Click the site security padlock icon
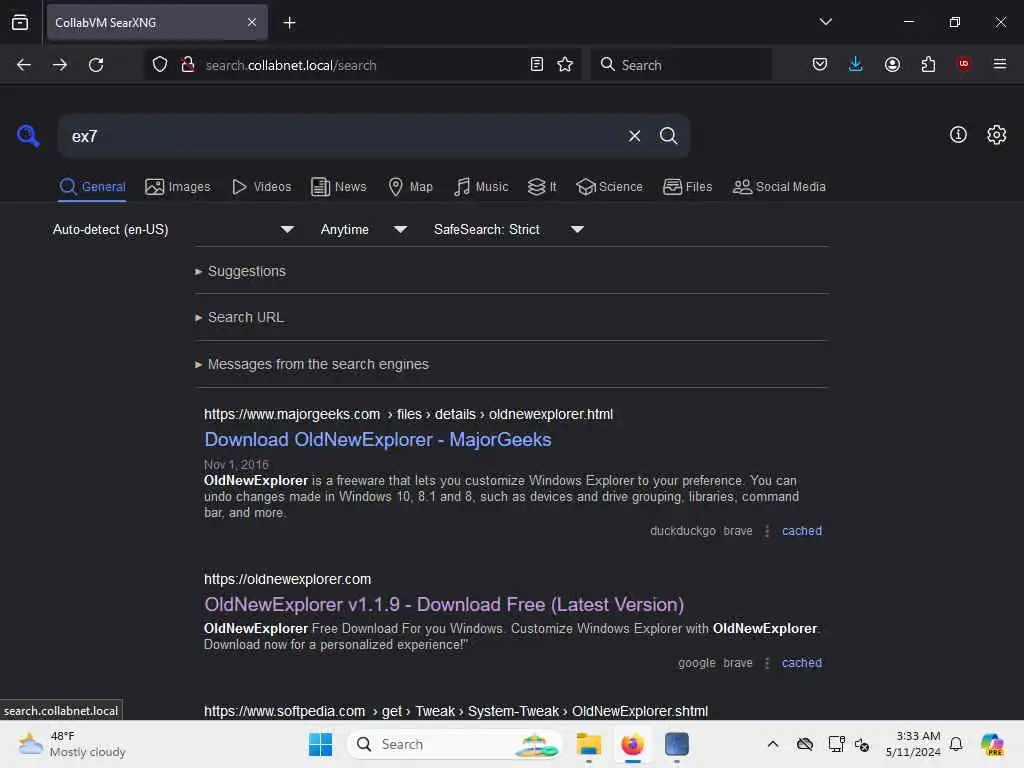 [x=188, y=65]
